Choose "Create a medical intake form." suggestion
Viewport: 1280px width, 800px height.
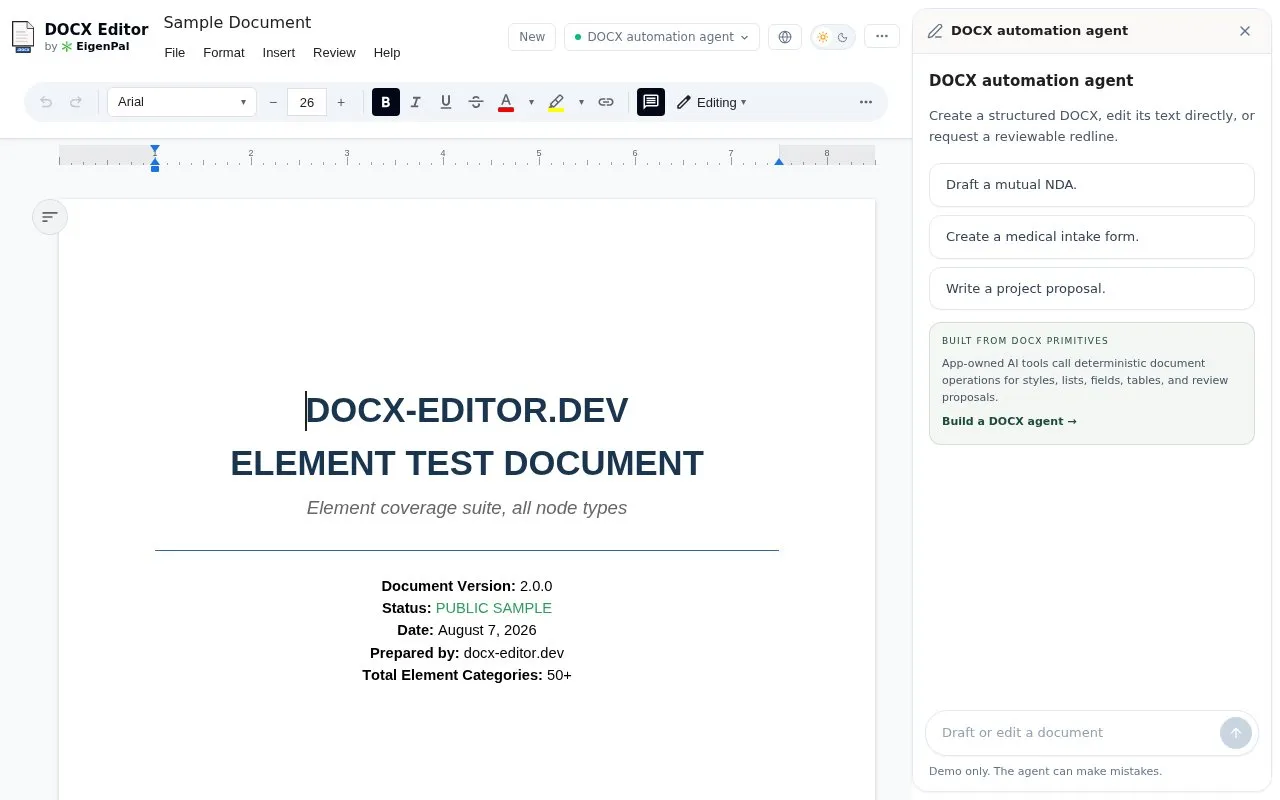point(1092,237)
